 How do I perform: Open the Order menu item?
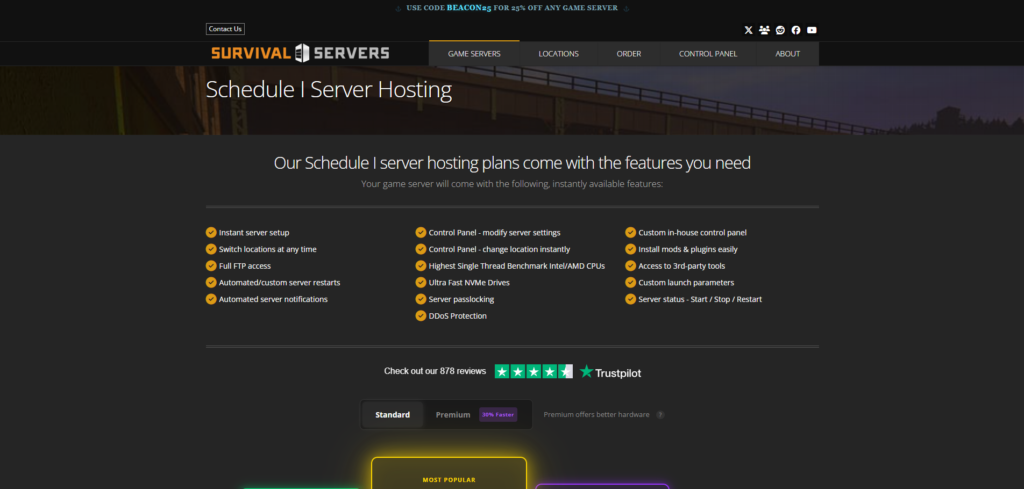point(629,54)
